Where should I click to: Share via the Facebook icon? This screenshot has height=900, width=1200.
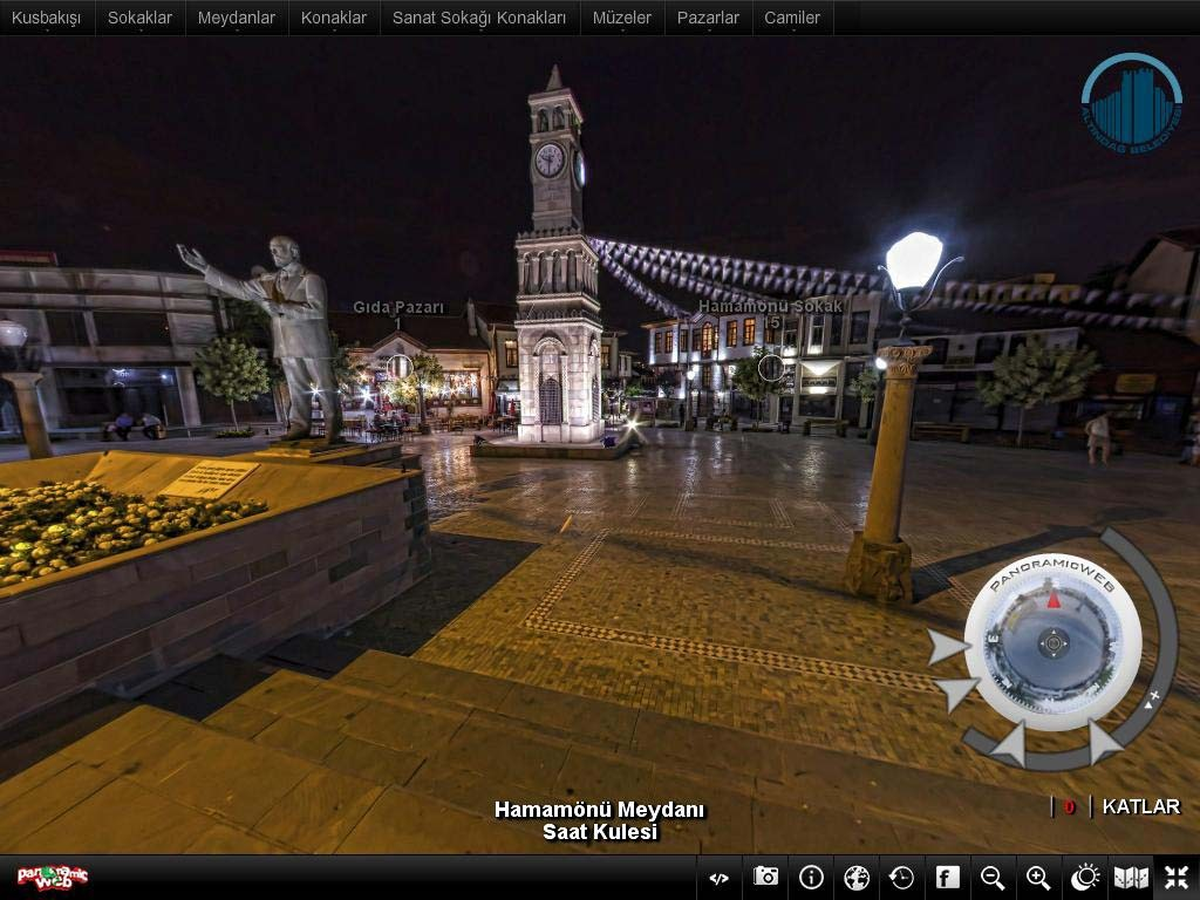(947, 878)
